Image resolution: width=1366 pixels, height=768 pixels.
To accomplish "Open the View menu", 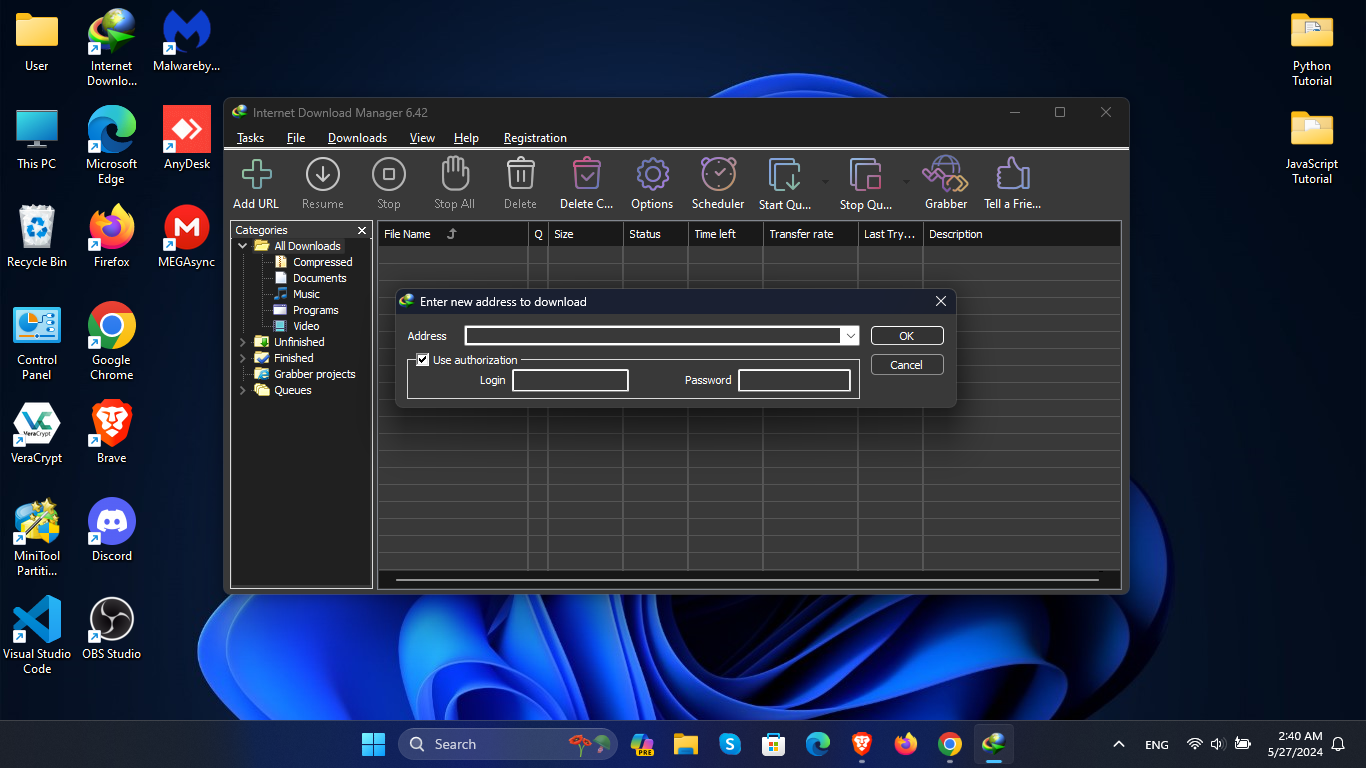I will pyautogui.click(x=422, y=138).
